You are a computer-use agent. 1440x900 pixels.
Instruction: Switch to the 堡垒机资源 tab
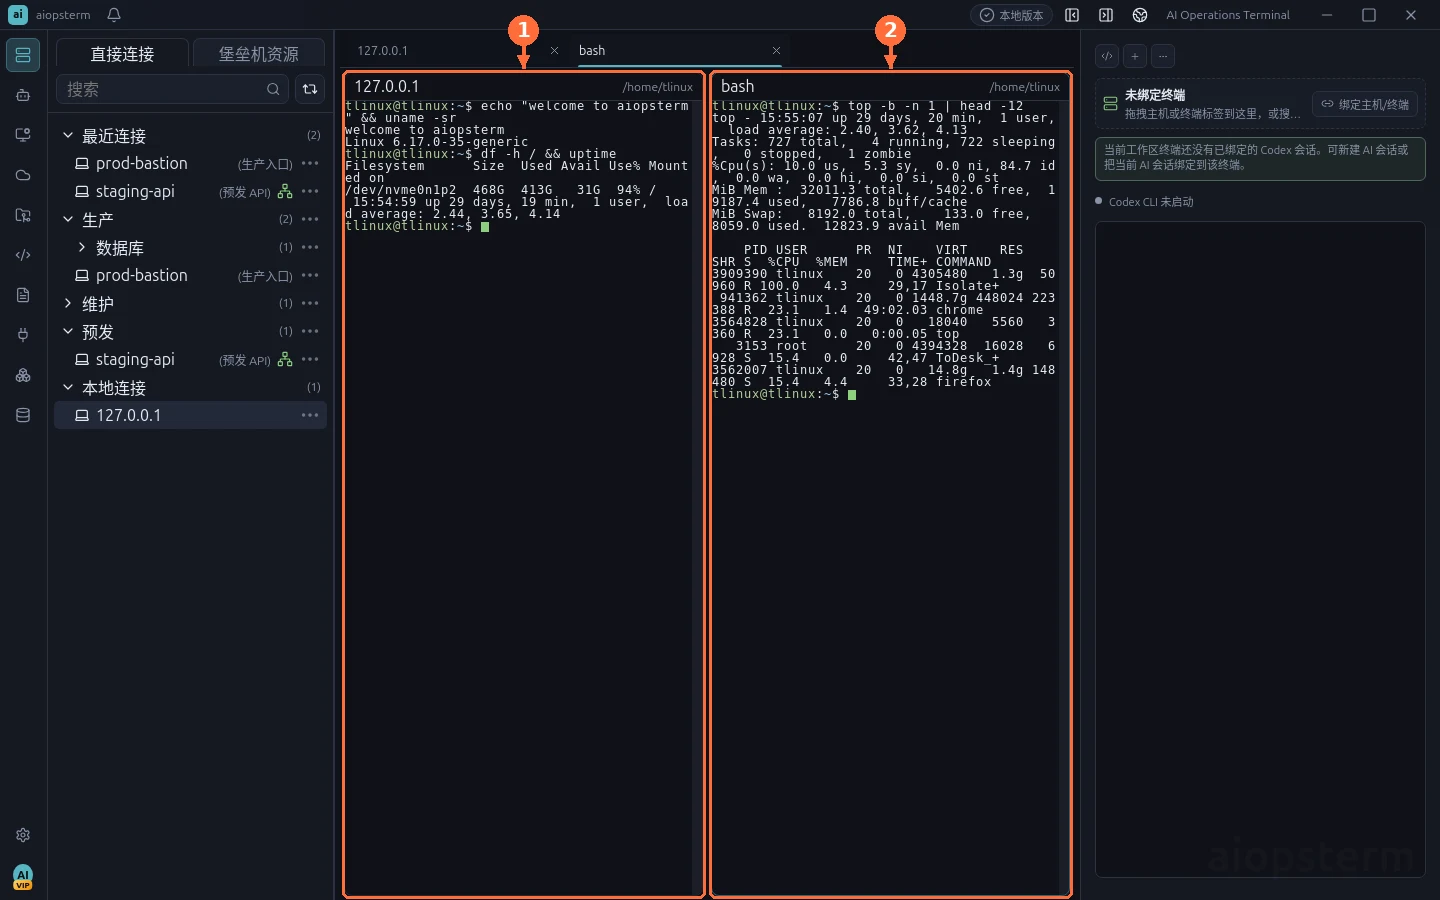point(258,54)
